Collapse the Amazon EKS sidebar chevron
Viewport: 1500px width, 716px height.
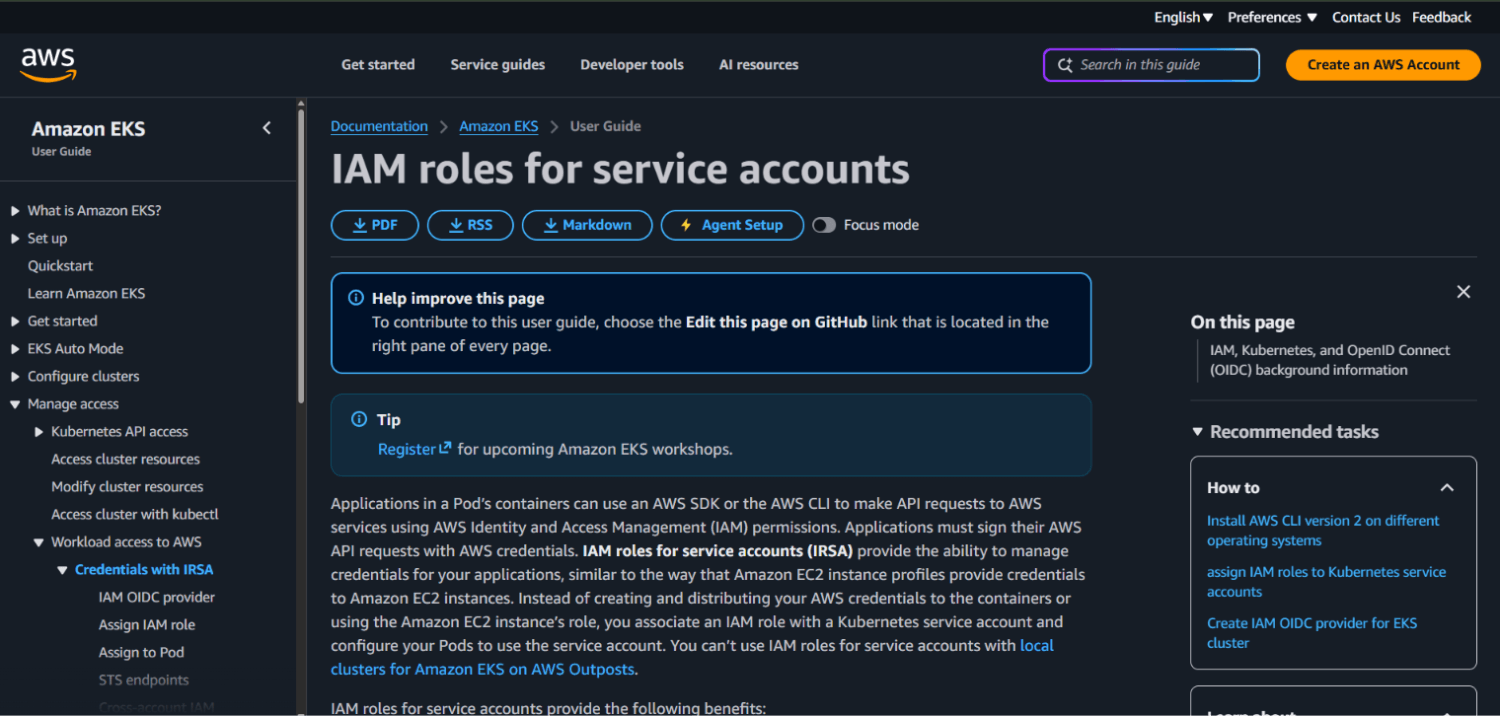coord(266,128)
